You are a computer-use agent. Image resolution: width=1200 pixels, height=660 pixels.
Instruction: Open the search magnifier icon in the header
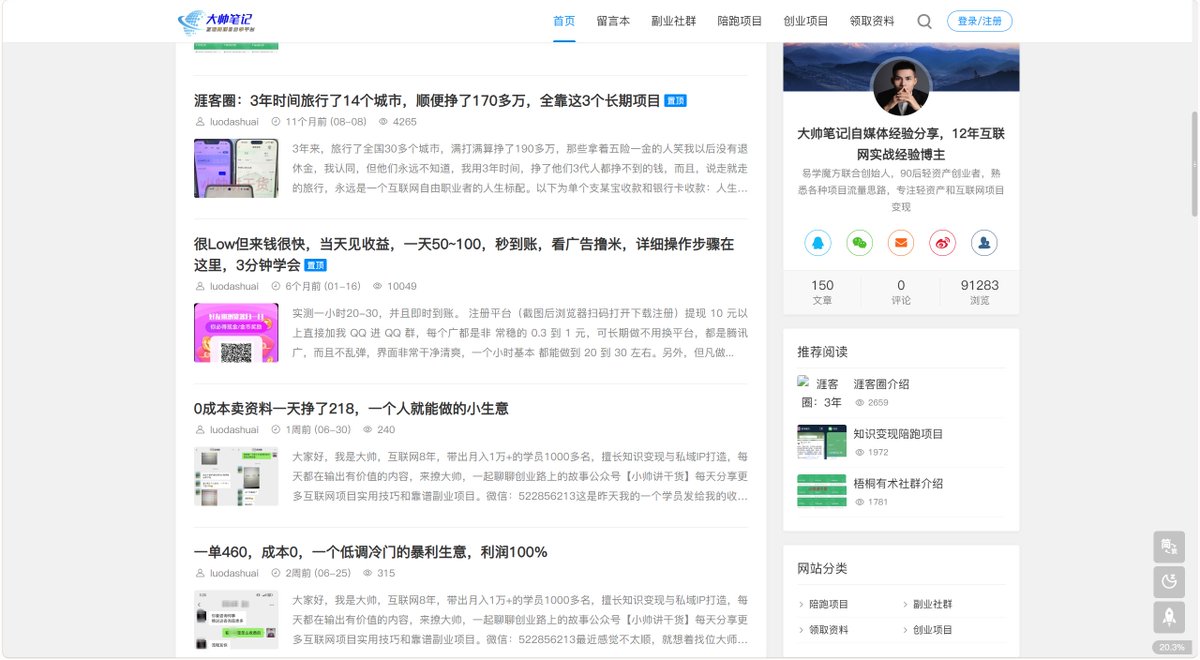point(924,21)
